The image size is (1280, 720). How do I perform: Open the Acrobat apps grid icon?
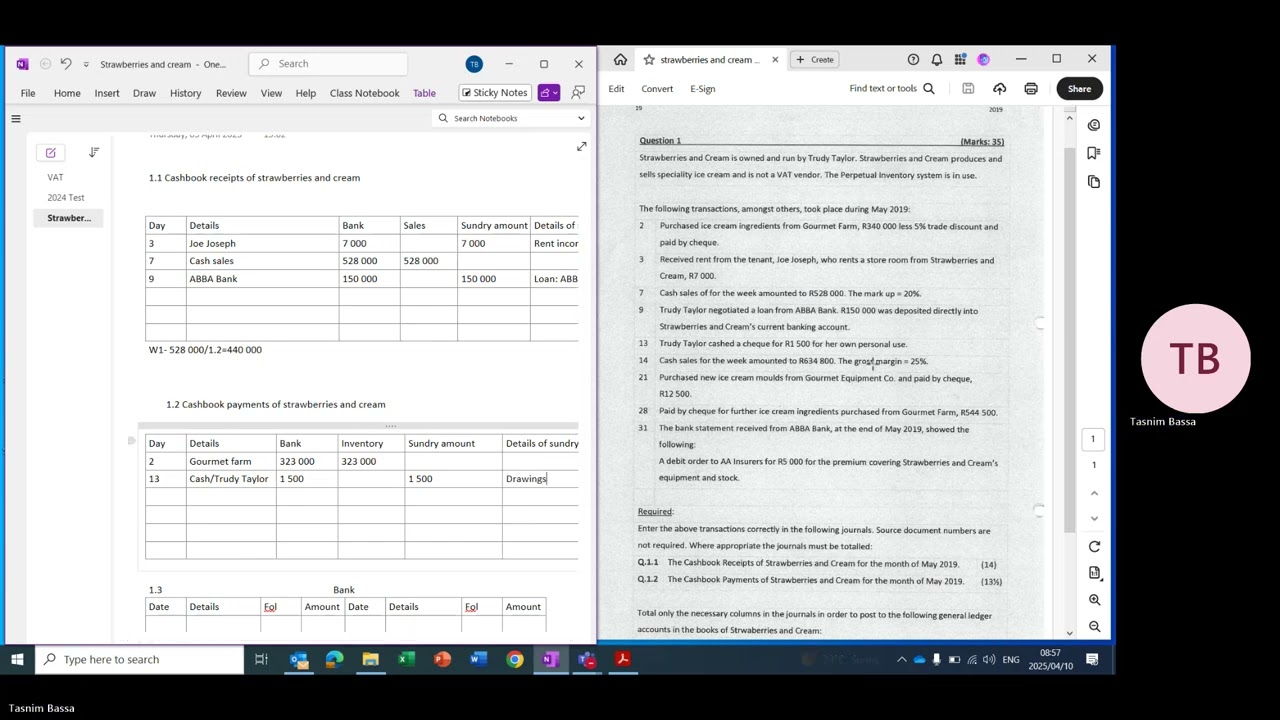tap(960, 60)
